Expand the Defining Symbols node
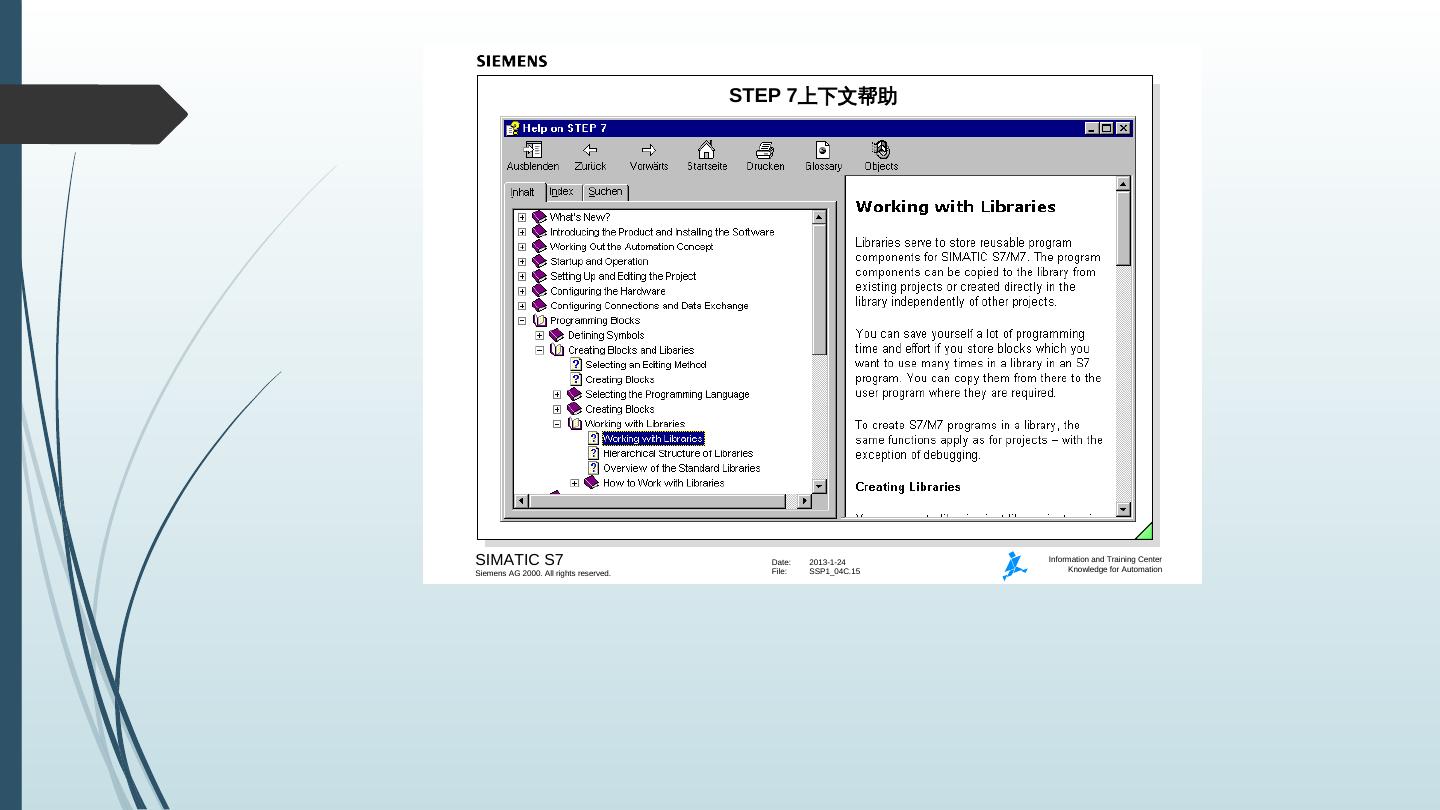 coord(540,335)
